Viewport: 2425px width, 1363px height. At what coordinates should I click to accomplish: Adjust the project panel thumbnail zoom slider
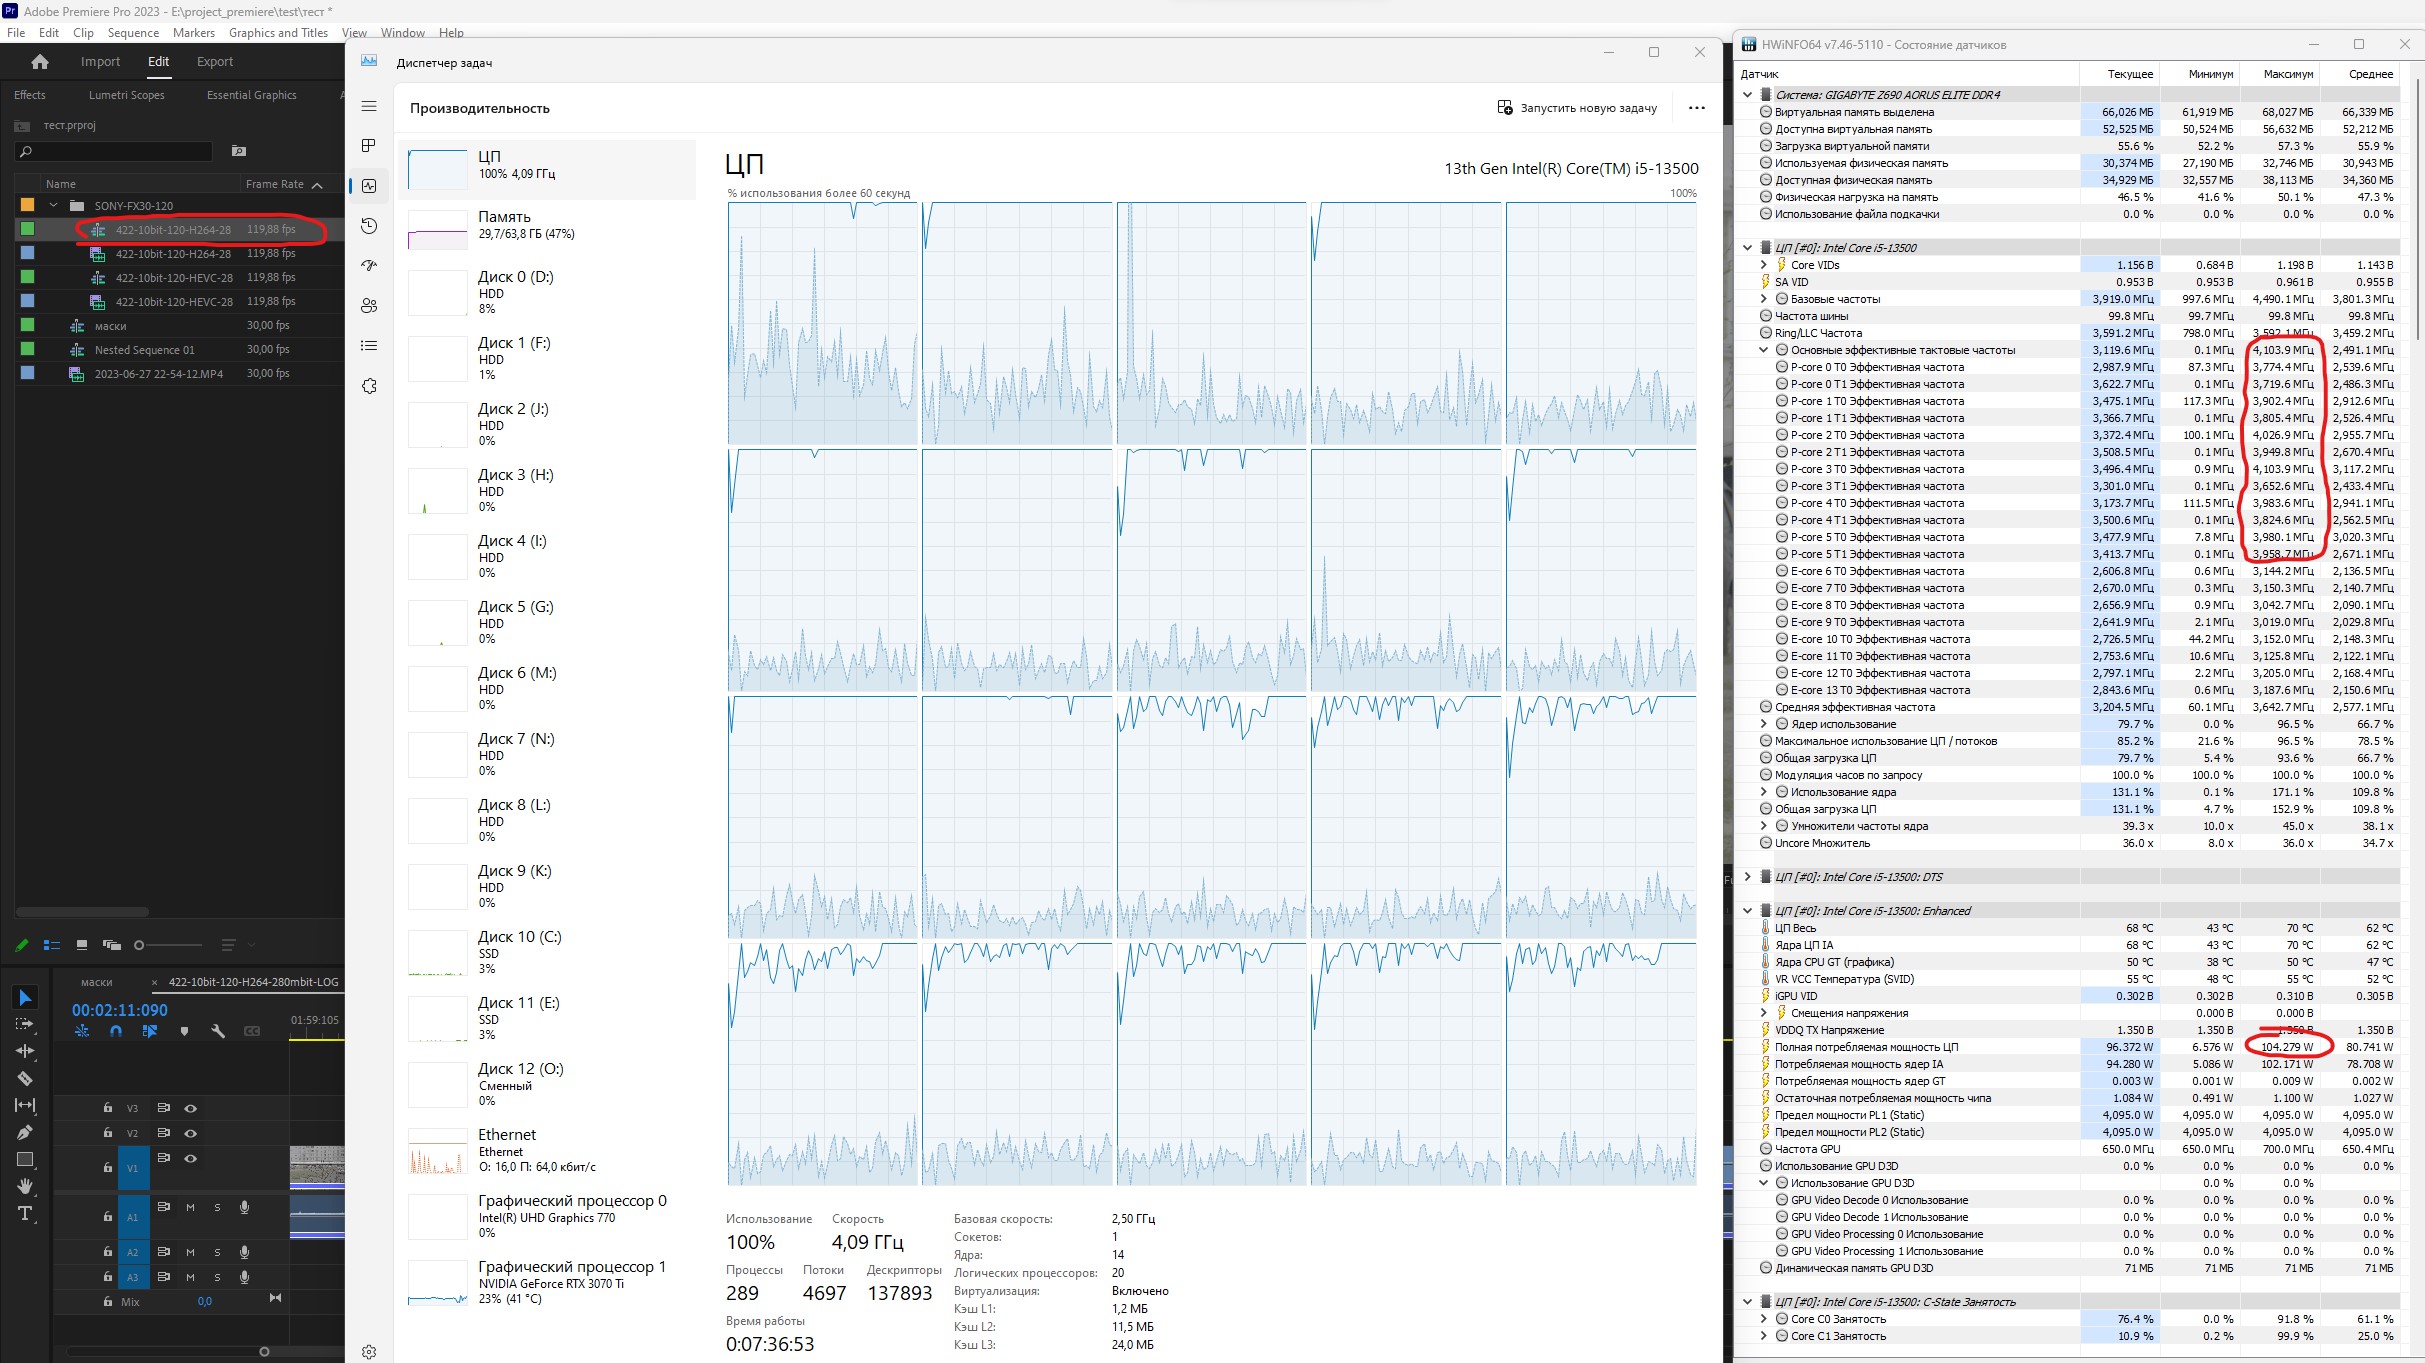[140, 945]
